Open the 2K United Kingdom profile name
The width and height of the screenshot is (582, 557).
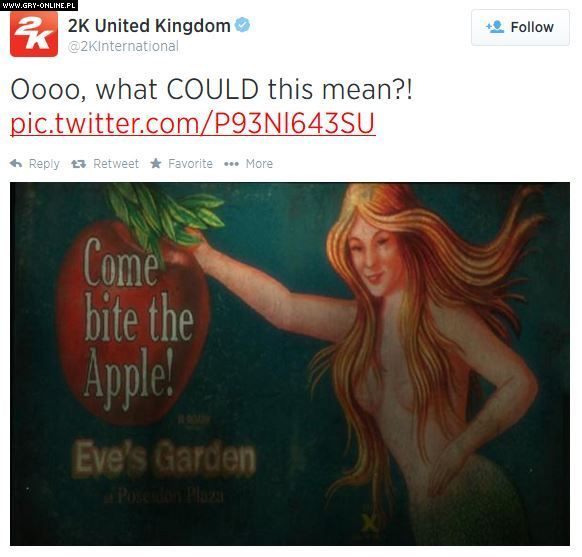point(149,26)
